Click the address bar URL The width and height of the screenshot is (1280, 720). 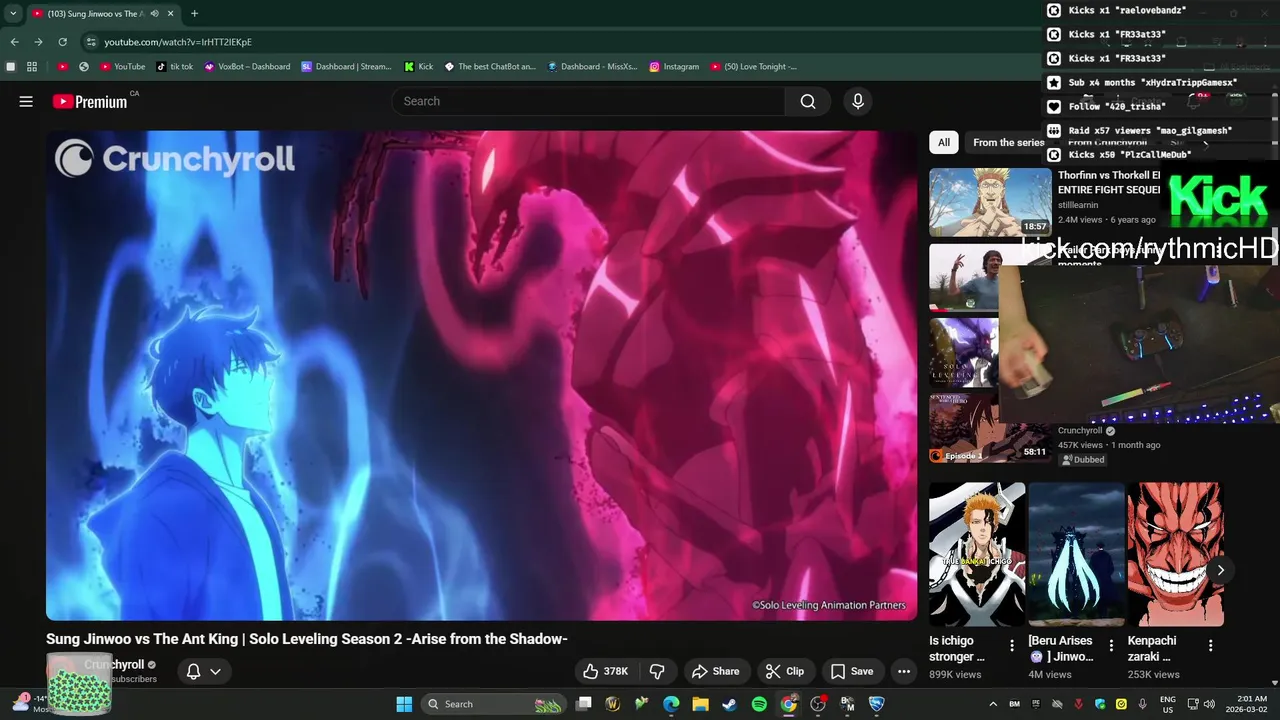point(178,42)
